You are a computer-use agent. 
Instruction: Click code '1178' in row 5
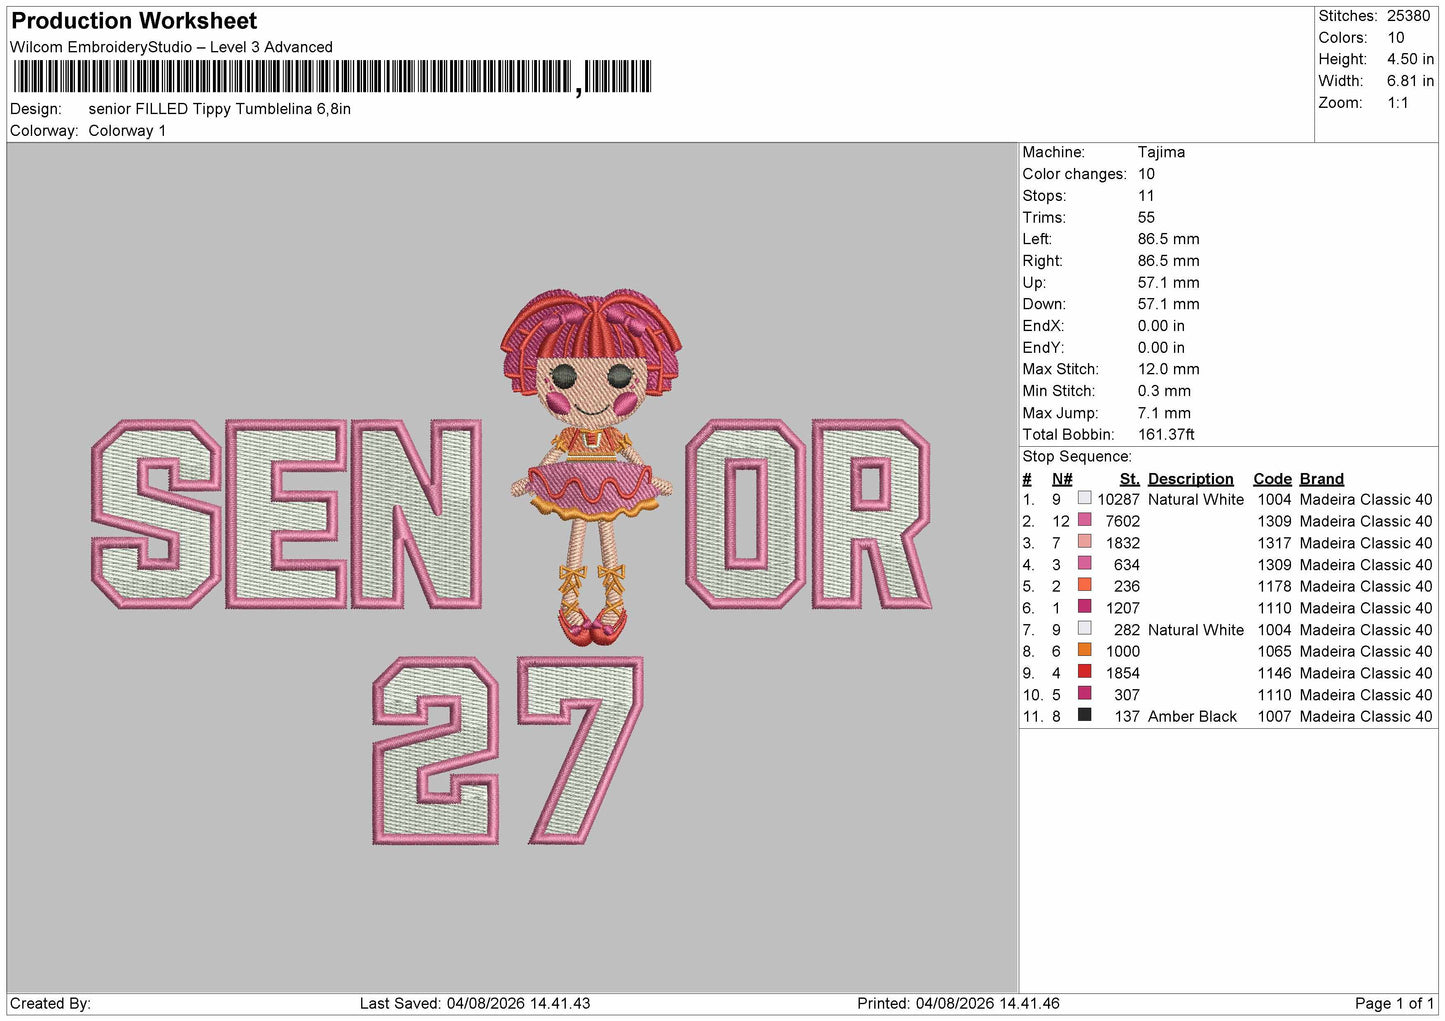coord(1274,586)
